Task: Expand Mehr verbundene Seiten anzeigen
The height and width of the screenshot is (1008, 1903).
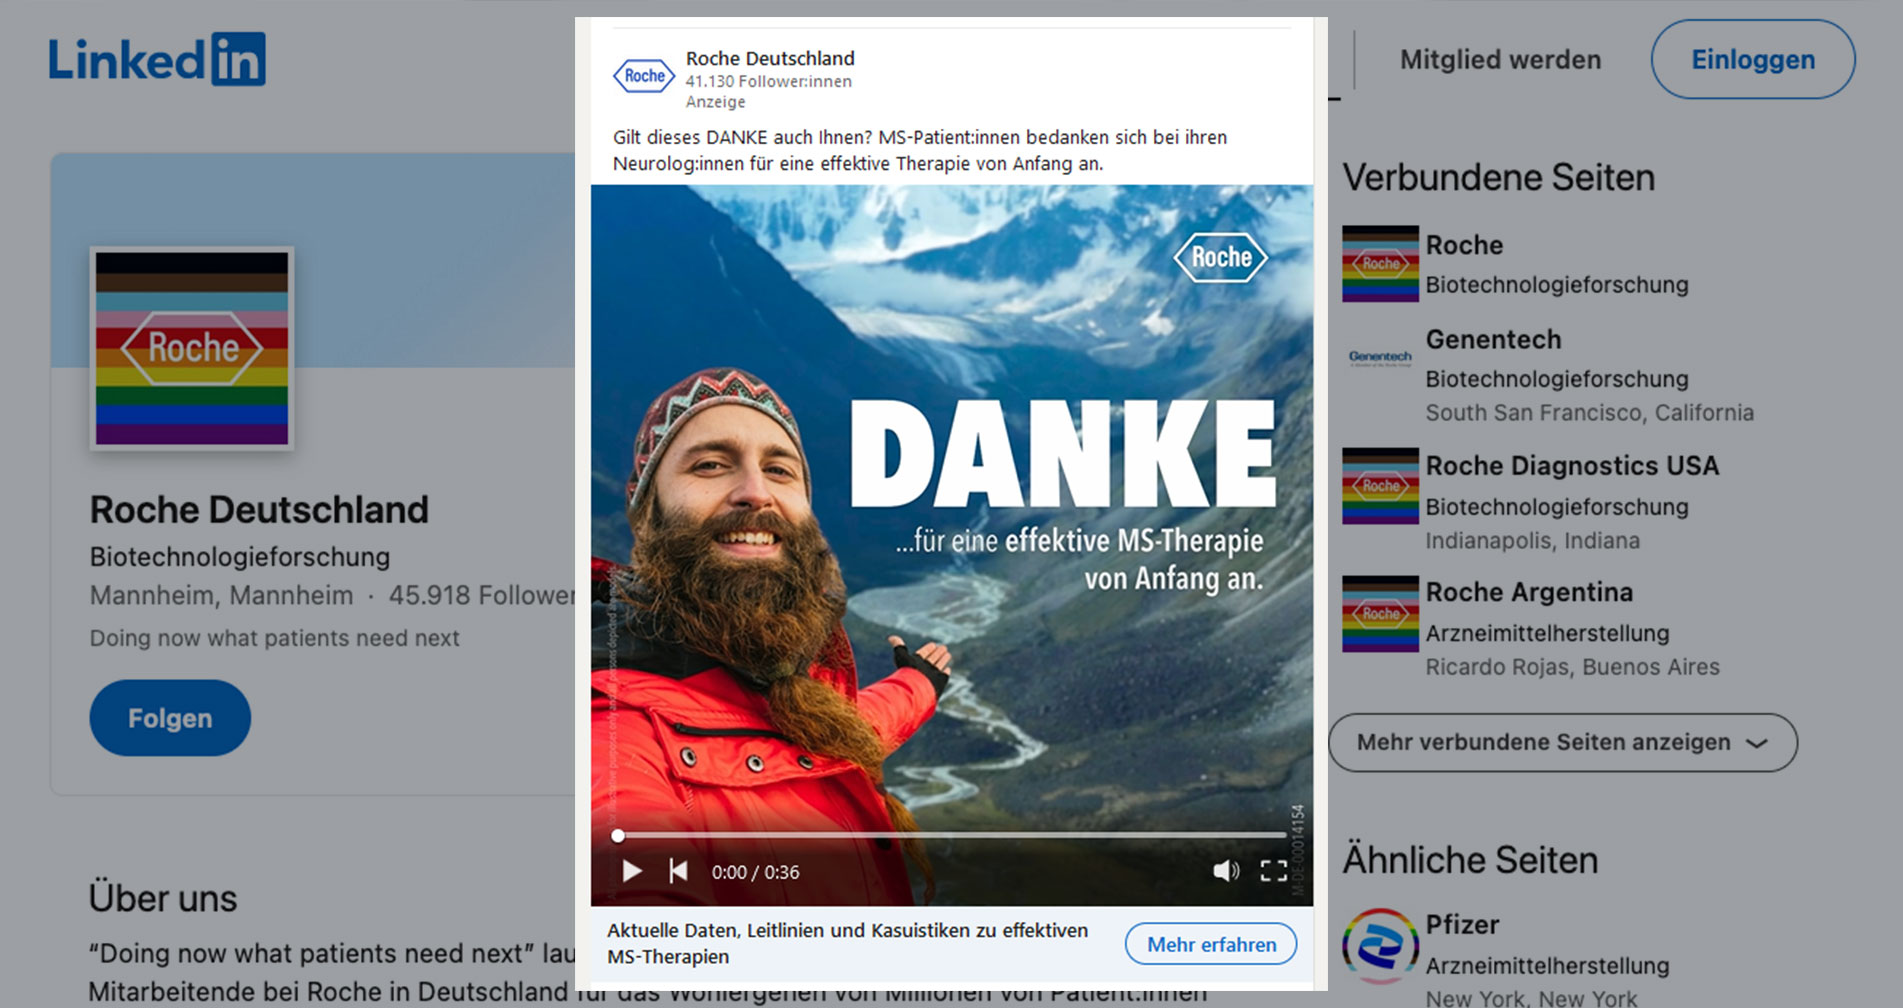Action: click(x=1562, y=742)
